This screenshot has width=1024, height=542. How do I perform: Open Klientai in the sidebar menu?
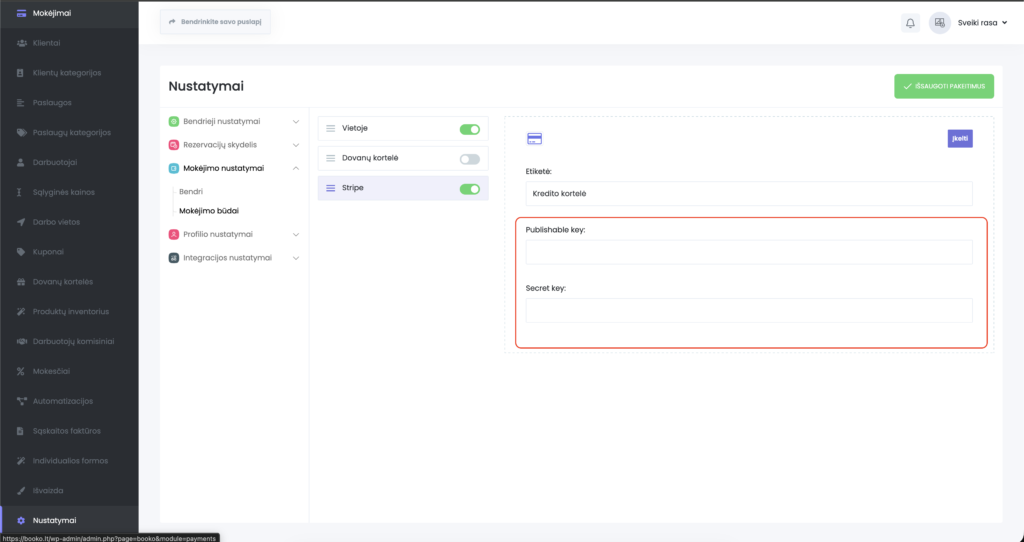pos(47,43)
